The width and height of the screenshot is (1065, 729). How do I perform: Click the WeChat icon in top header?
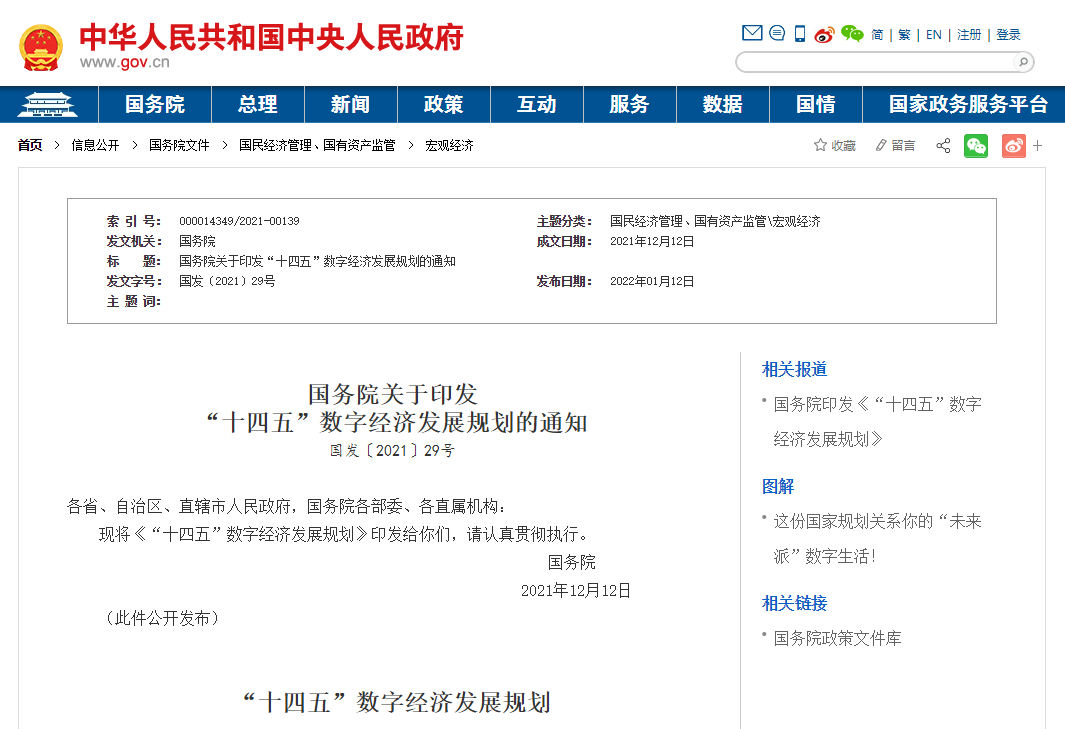point(852,34)
